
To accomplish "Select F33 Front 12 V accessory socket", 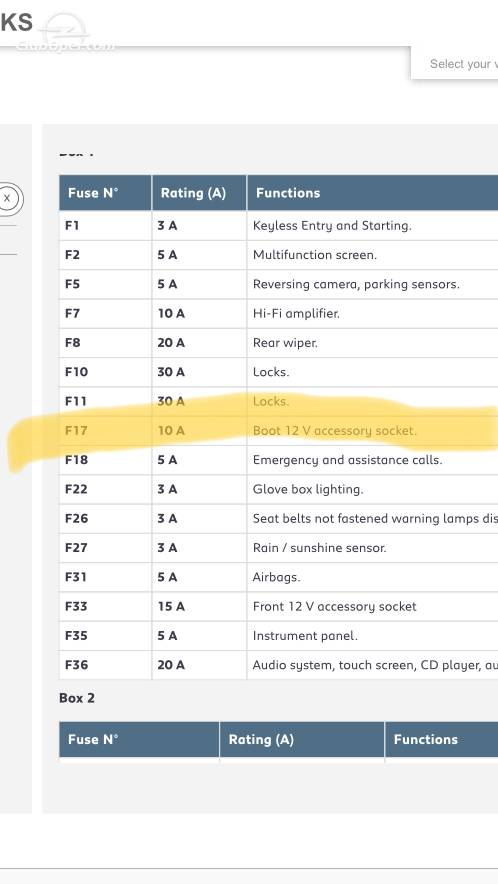I will click(x=279, y=607).
